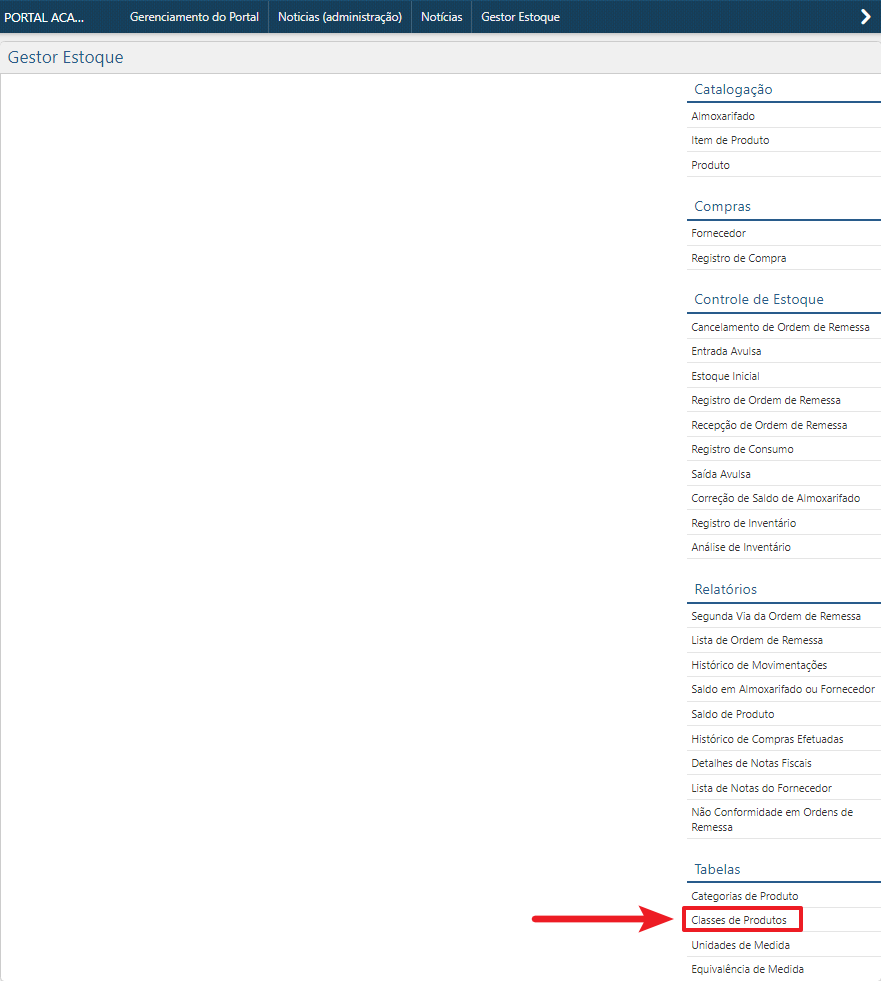
Task: Switch to the Notícias section
Action: (441, 16)
